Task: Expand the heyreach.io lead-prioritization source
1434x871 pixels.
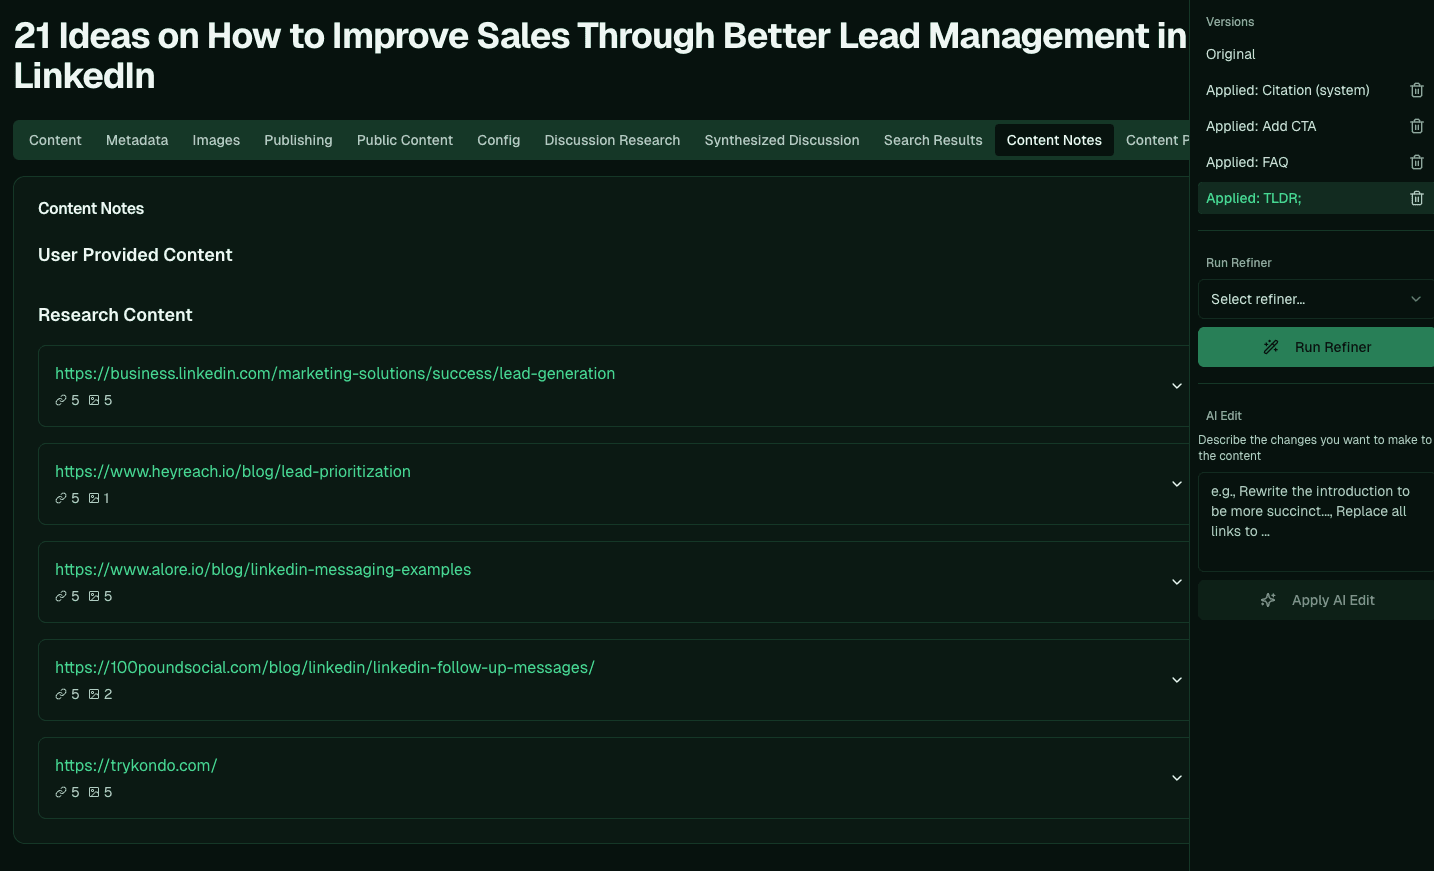Action: (x=1177, y=484)
